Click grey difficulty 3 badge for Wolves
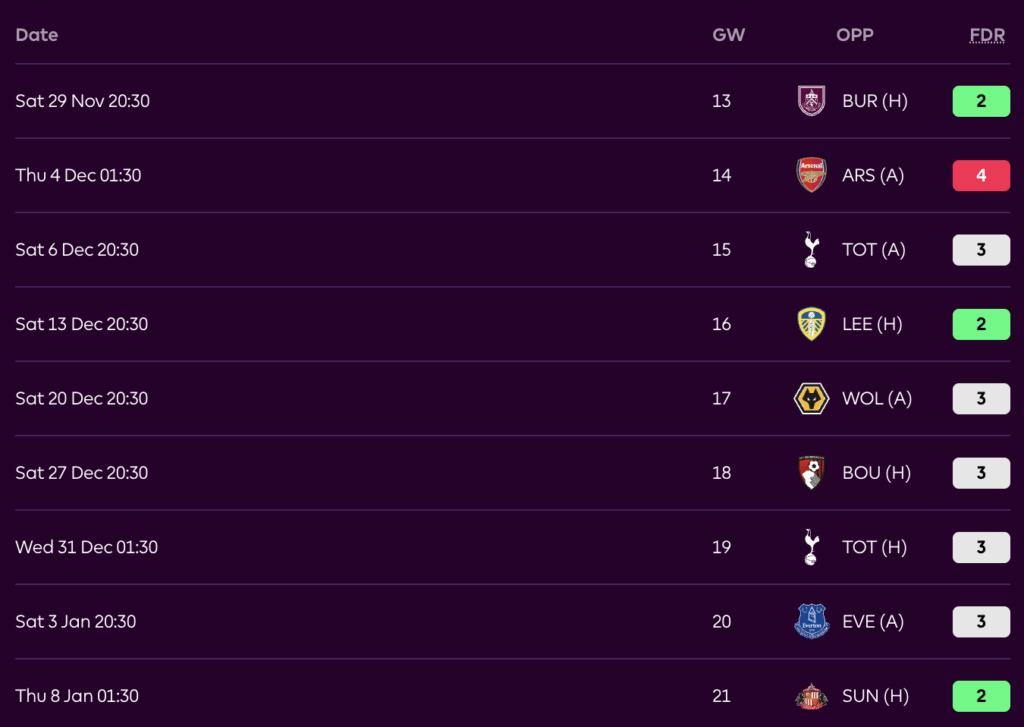This screenshot has width=1024, height=727. 981,399
